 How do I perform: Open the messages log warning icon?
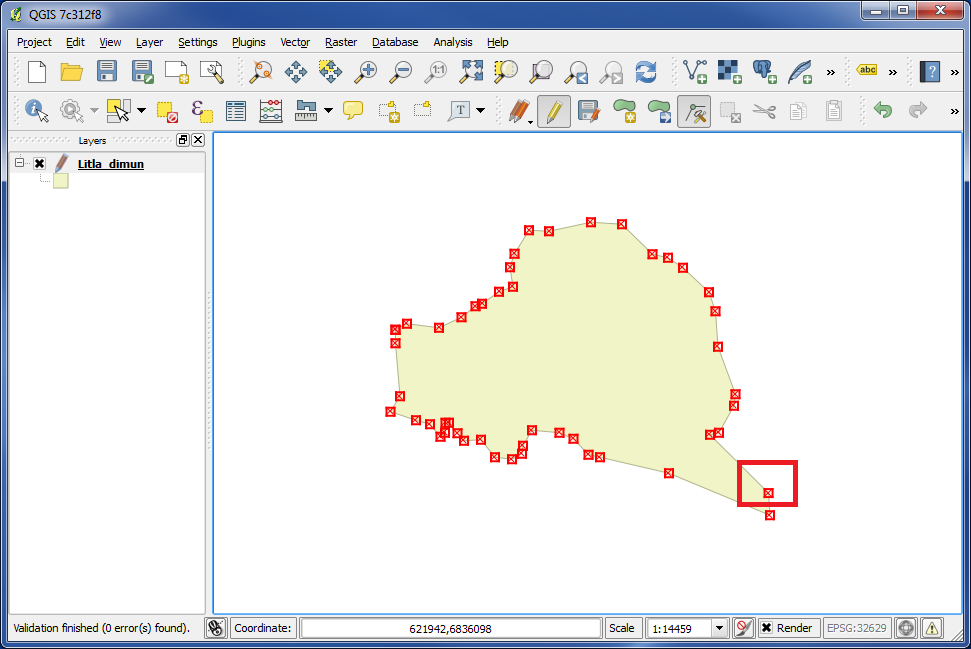click(x=932, y=628)
